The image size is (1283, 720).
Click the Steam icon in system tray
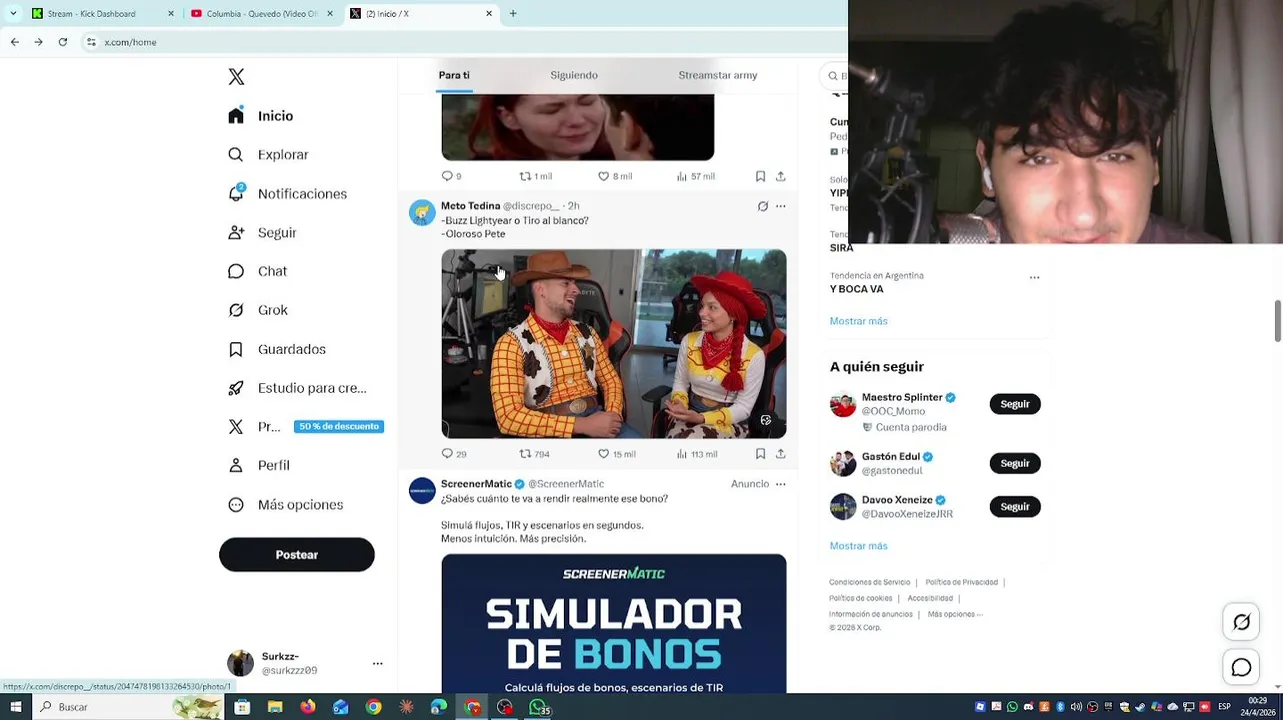1140,707
